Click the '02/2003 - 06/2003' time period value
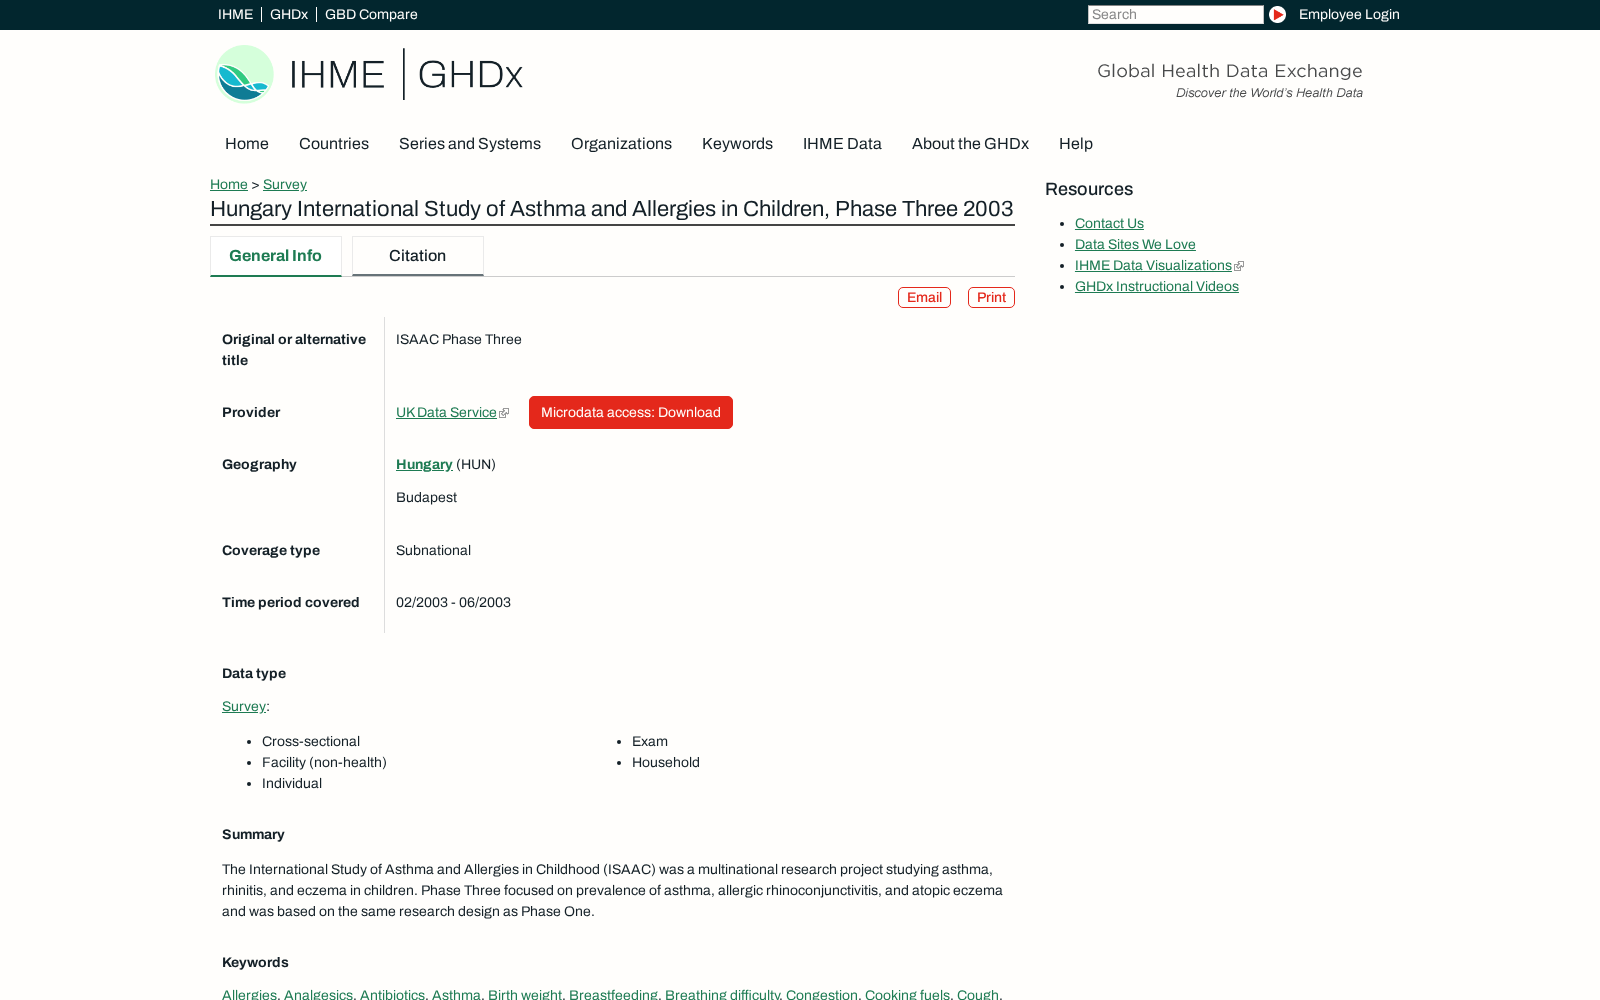This screenshot has height=1000, width=1600. pyautogui.click(x=453, y=602)
